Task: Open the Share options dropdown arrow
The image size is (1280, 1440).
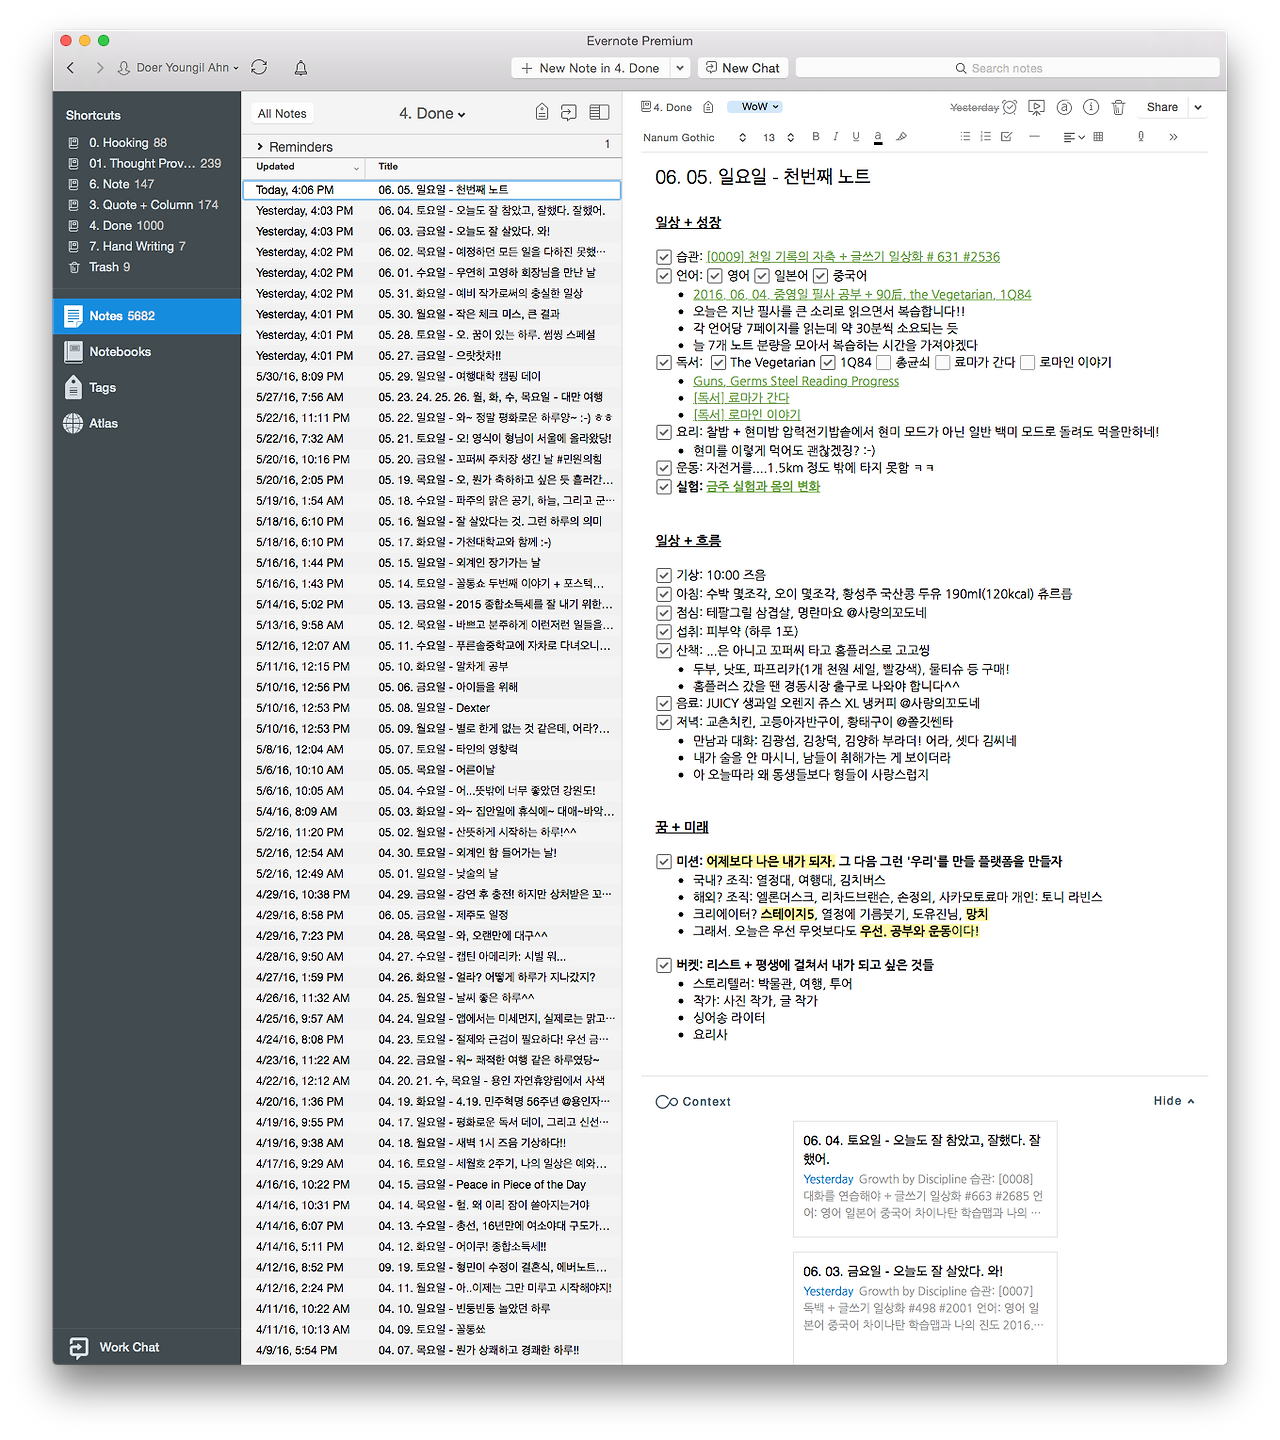Action: [1198, 107]
